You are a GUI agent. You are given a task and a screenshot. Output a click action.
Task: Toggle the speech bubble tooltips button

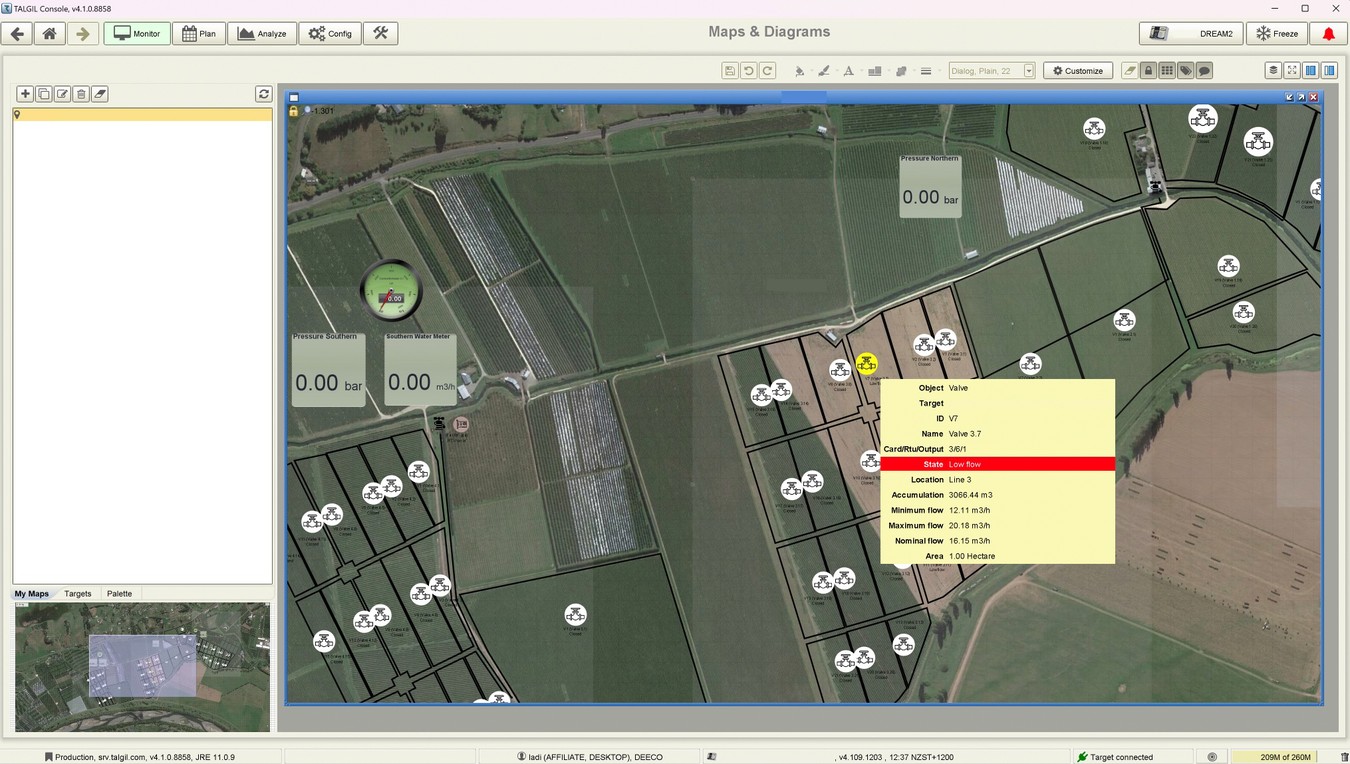pos(1205,71)
